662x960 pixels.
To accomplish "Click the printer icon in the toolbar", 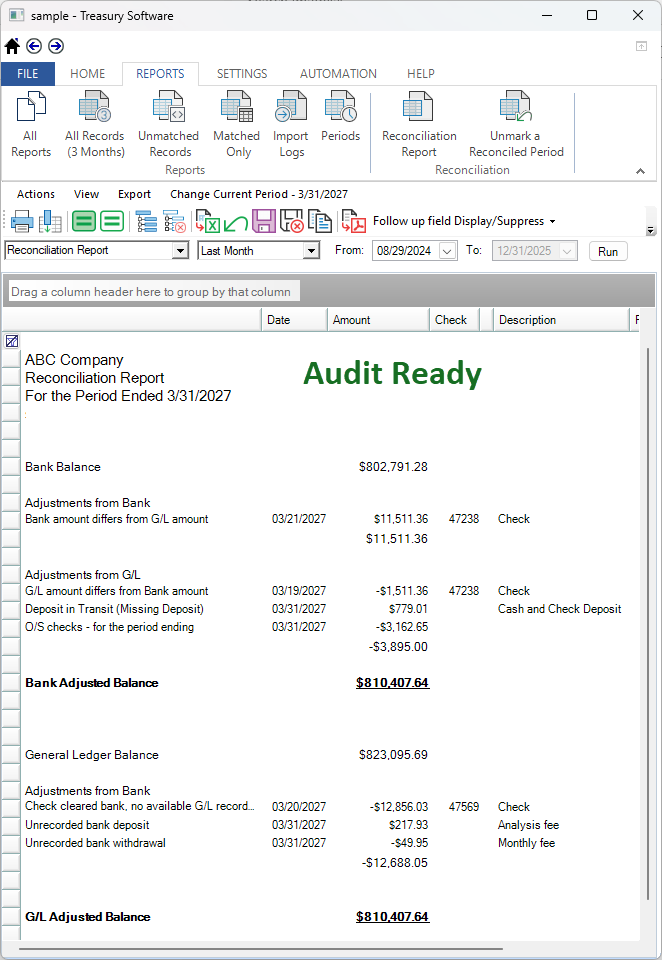I will coord(22,222).
